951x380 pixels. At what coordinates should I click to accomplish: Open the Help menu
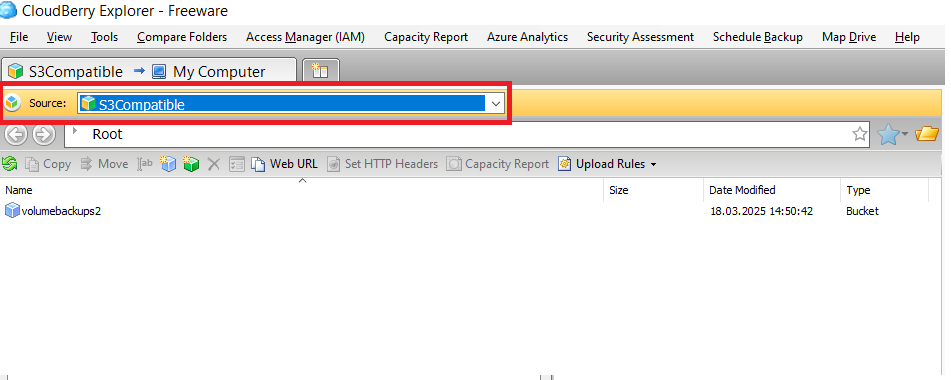[x=907, y=37]
